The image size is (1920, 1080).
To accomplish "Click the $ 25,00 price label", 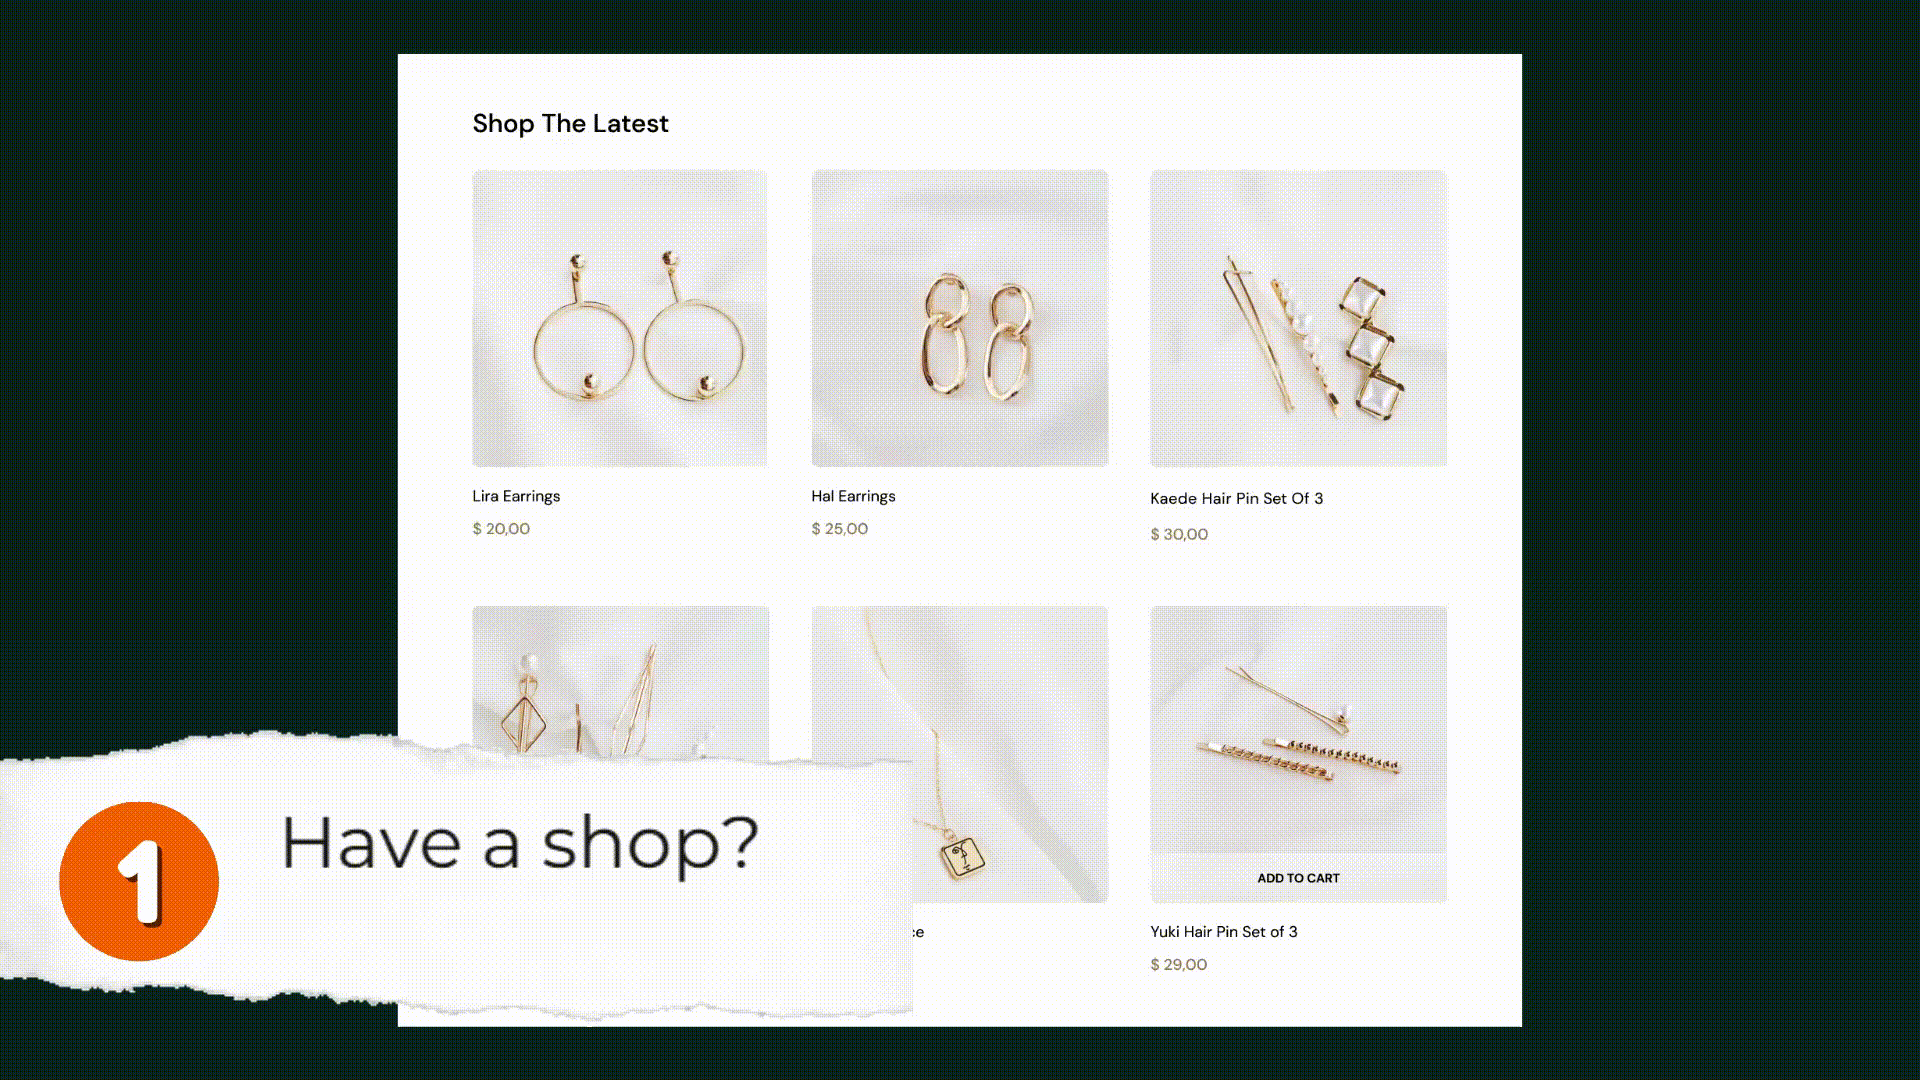I will click(x=839, y=529).
